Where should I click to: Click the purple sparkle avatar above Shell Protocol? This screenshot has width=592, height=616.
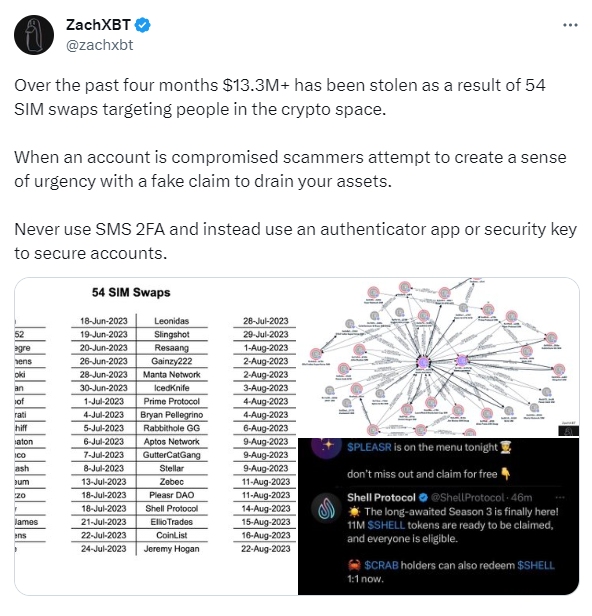(x=326, y=447)
